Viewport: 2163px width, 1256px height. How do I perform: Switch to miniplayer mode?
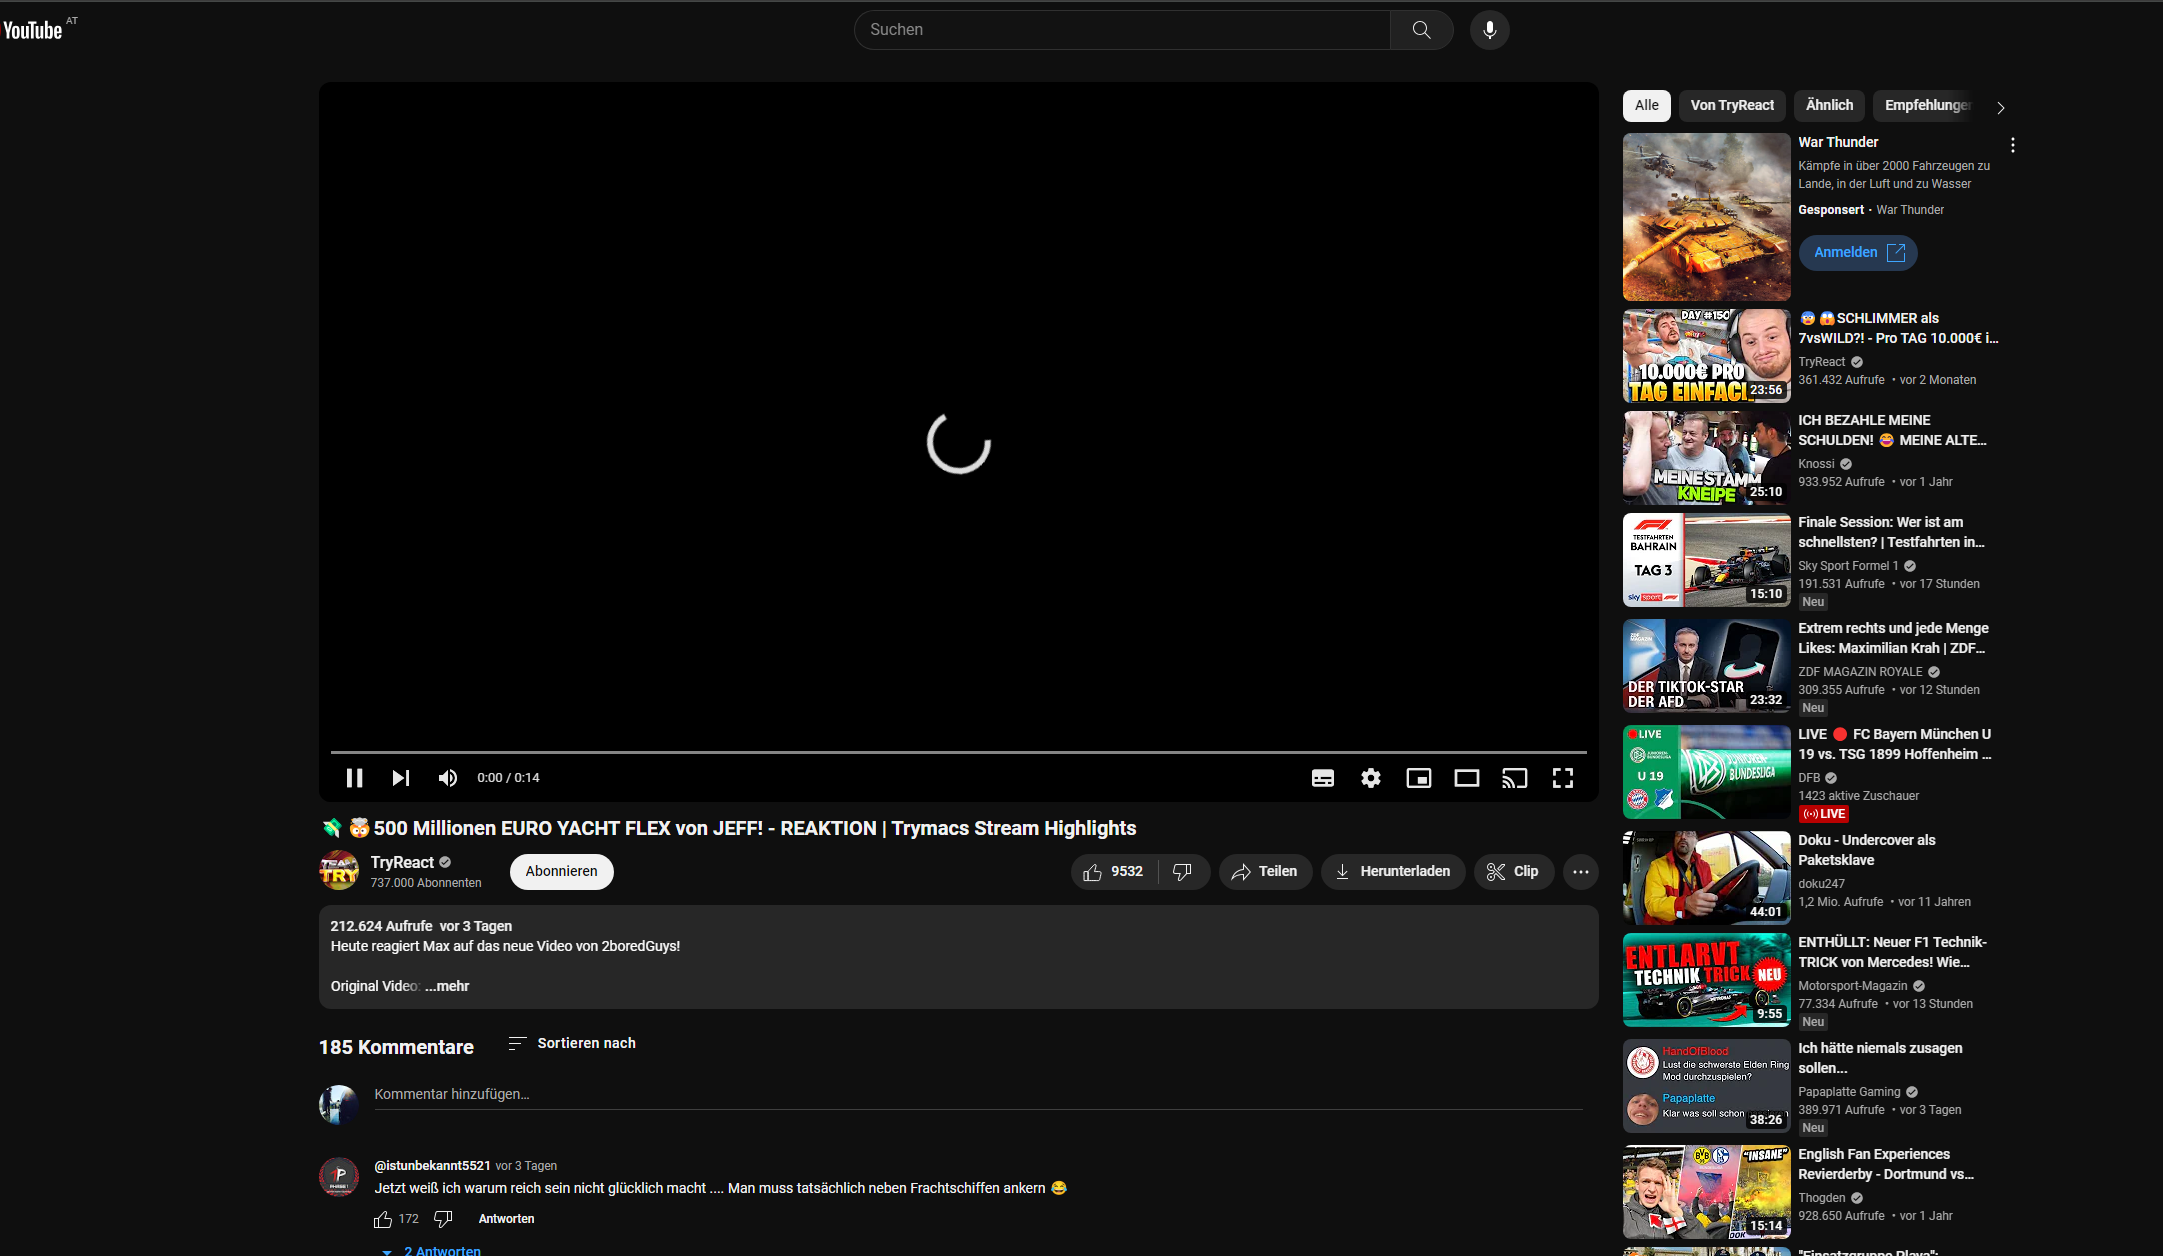pos(1418,778)
